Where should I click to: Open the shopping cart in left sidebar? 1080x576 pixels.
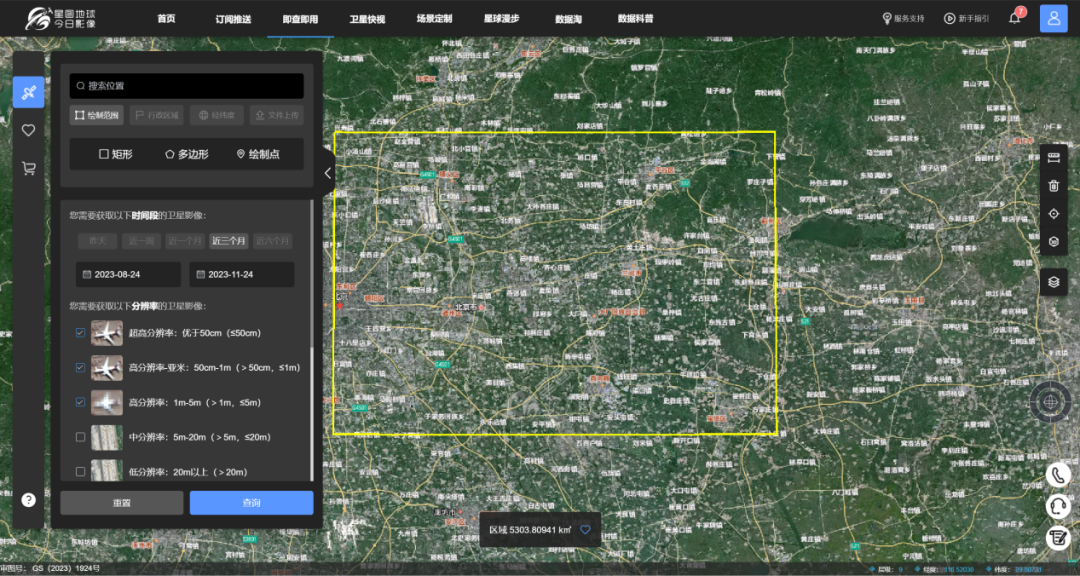point(28,168)
